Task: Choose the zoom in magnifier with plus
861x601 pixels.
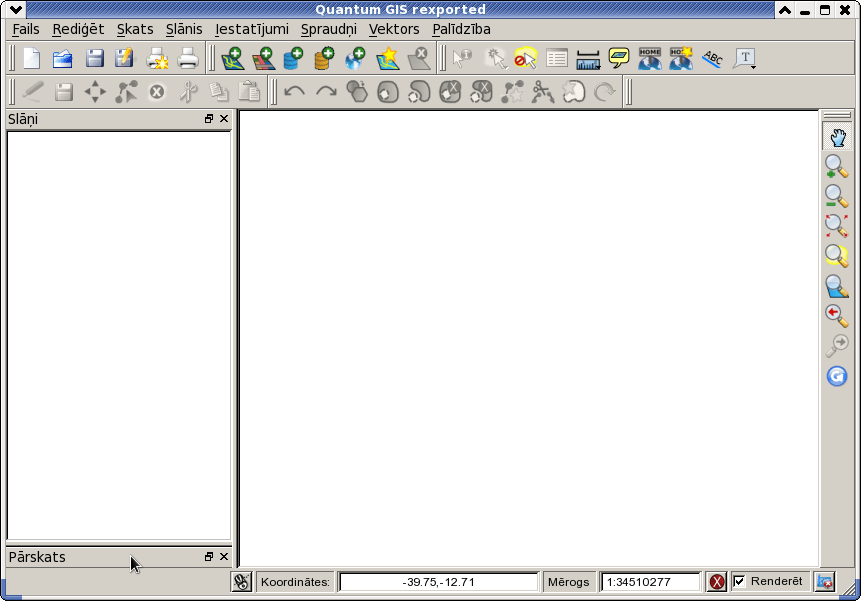Action: pyautogui.click(x=837, y=166)
